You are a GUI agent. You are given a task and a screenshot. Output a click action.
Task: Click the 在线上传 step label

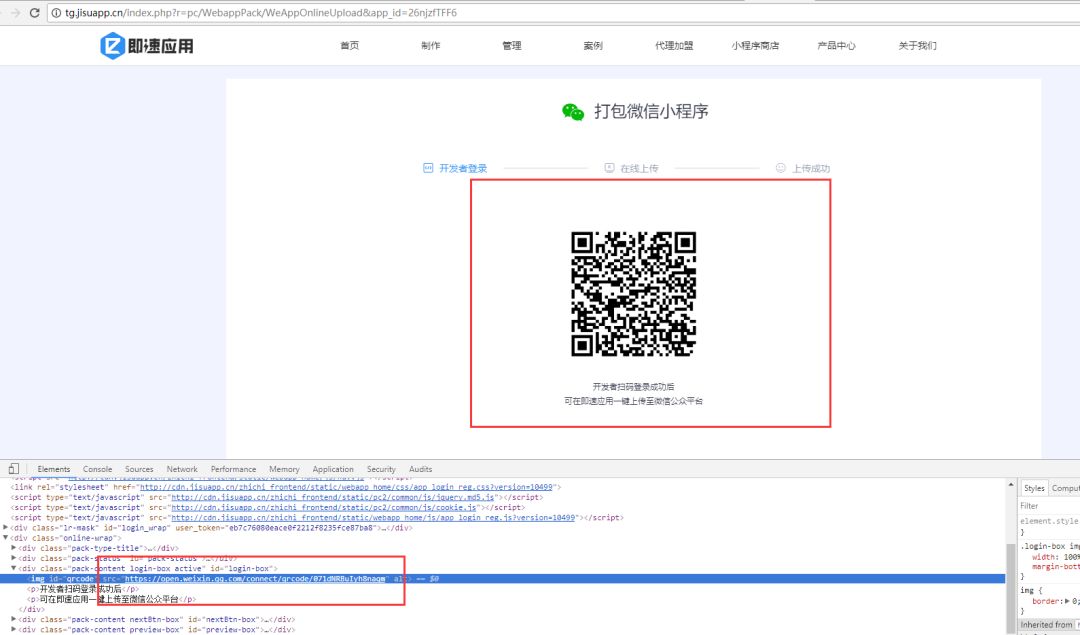(x=639, y=168)
